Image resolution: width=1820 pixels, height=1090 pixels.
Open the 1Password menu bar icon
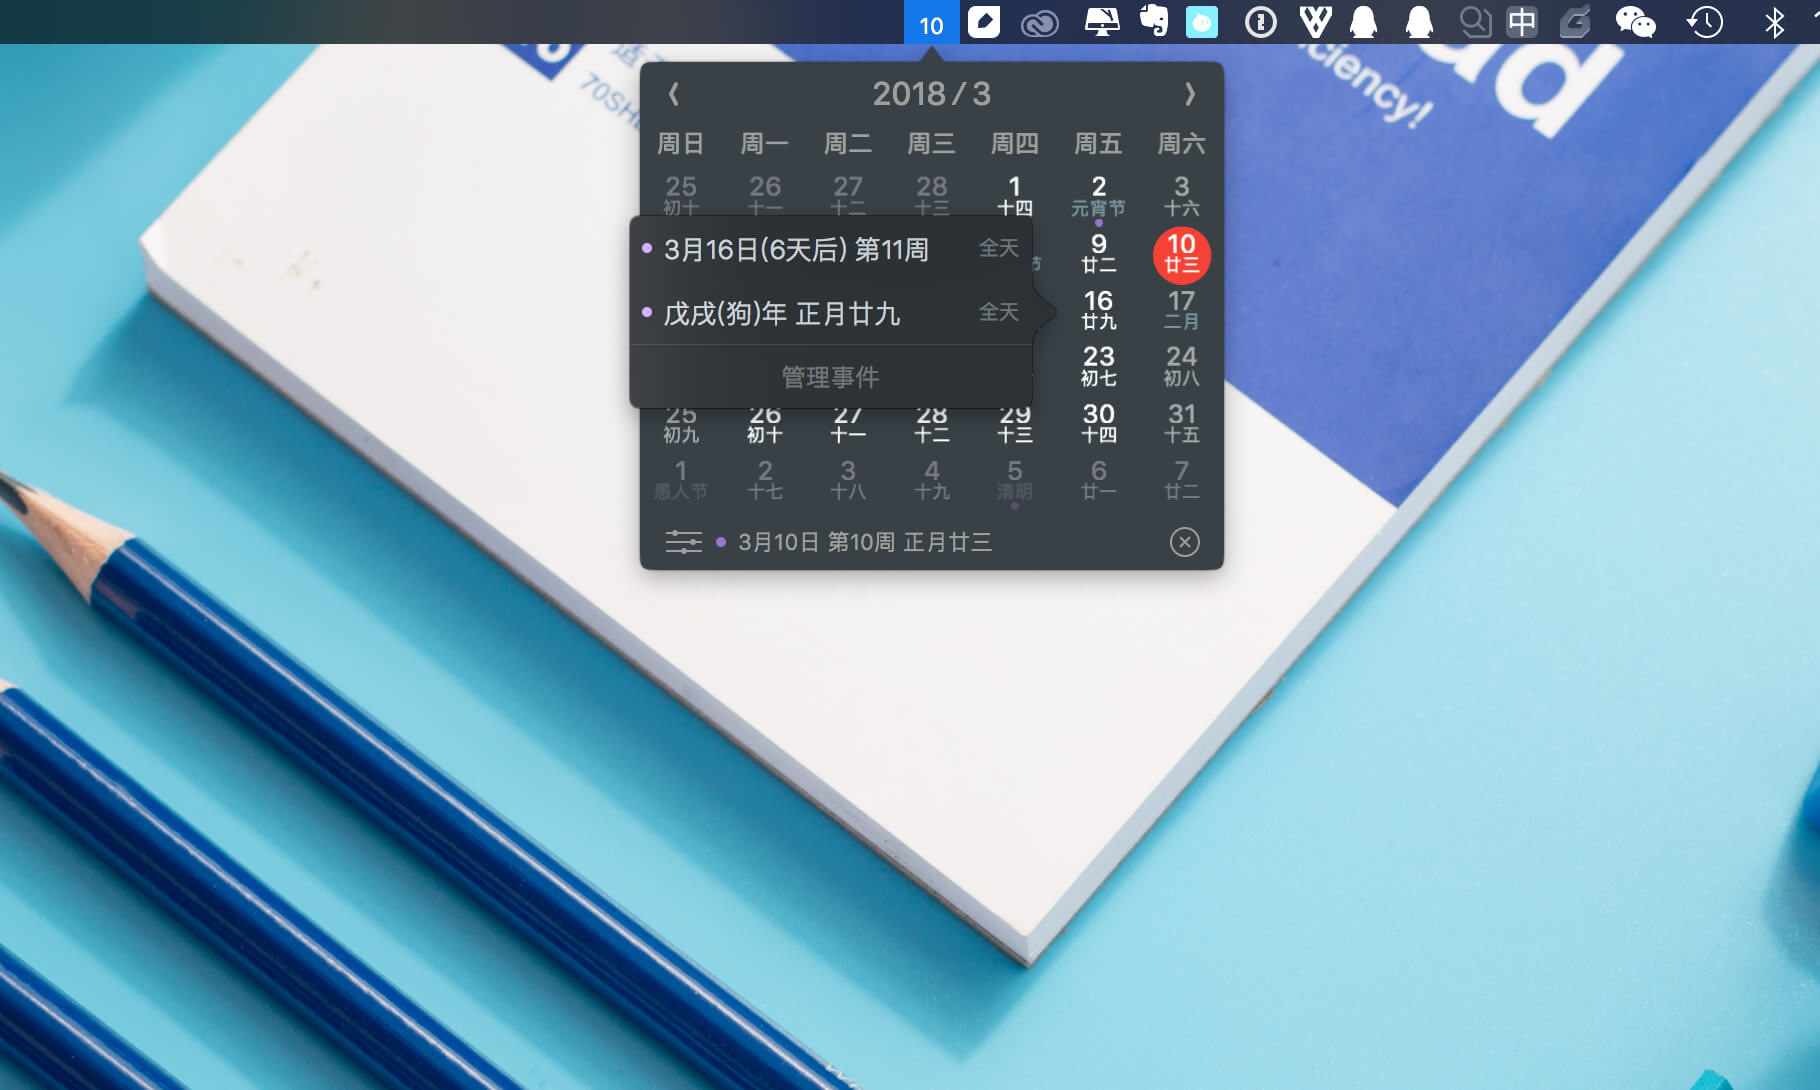[1261, 22]
